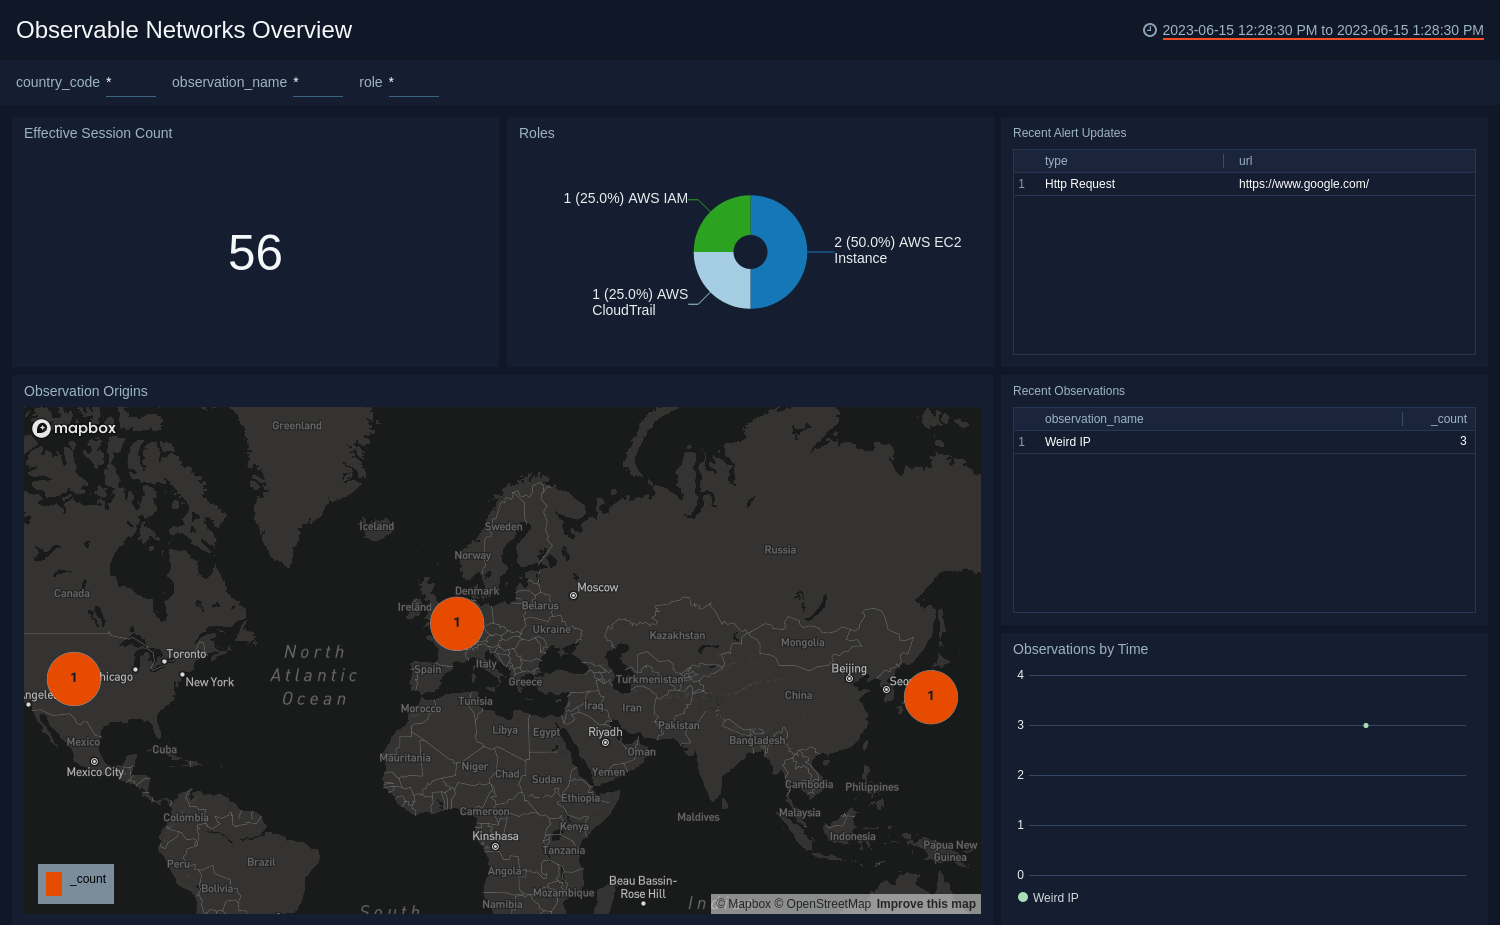The height and width of the screenshot is (925, 1500).
Task: Click the orange _count color swatch
Action: pos(54,883)
